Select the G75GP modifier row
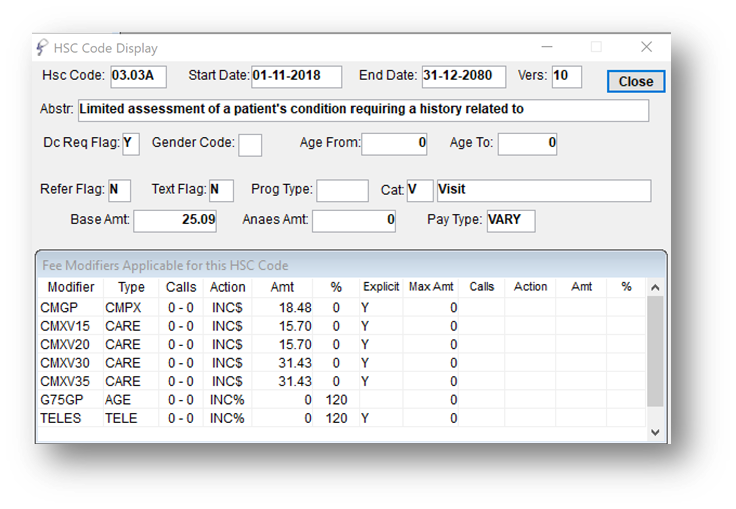The height and width of the screenshot is (509, 736). pos(342,400)
